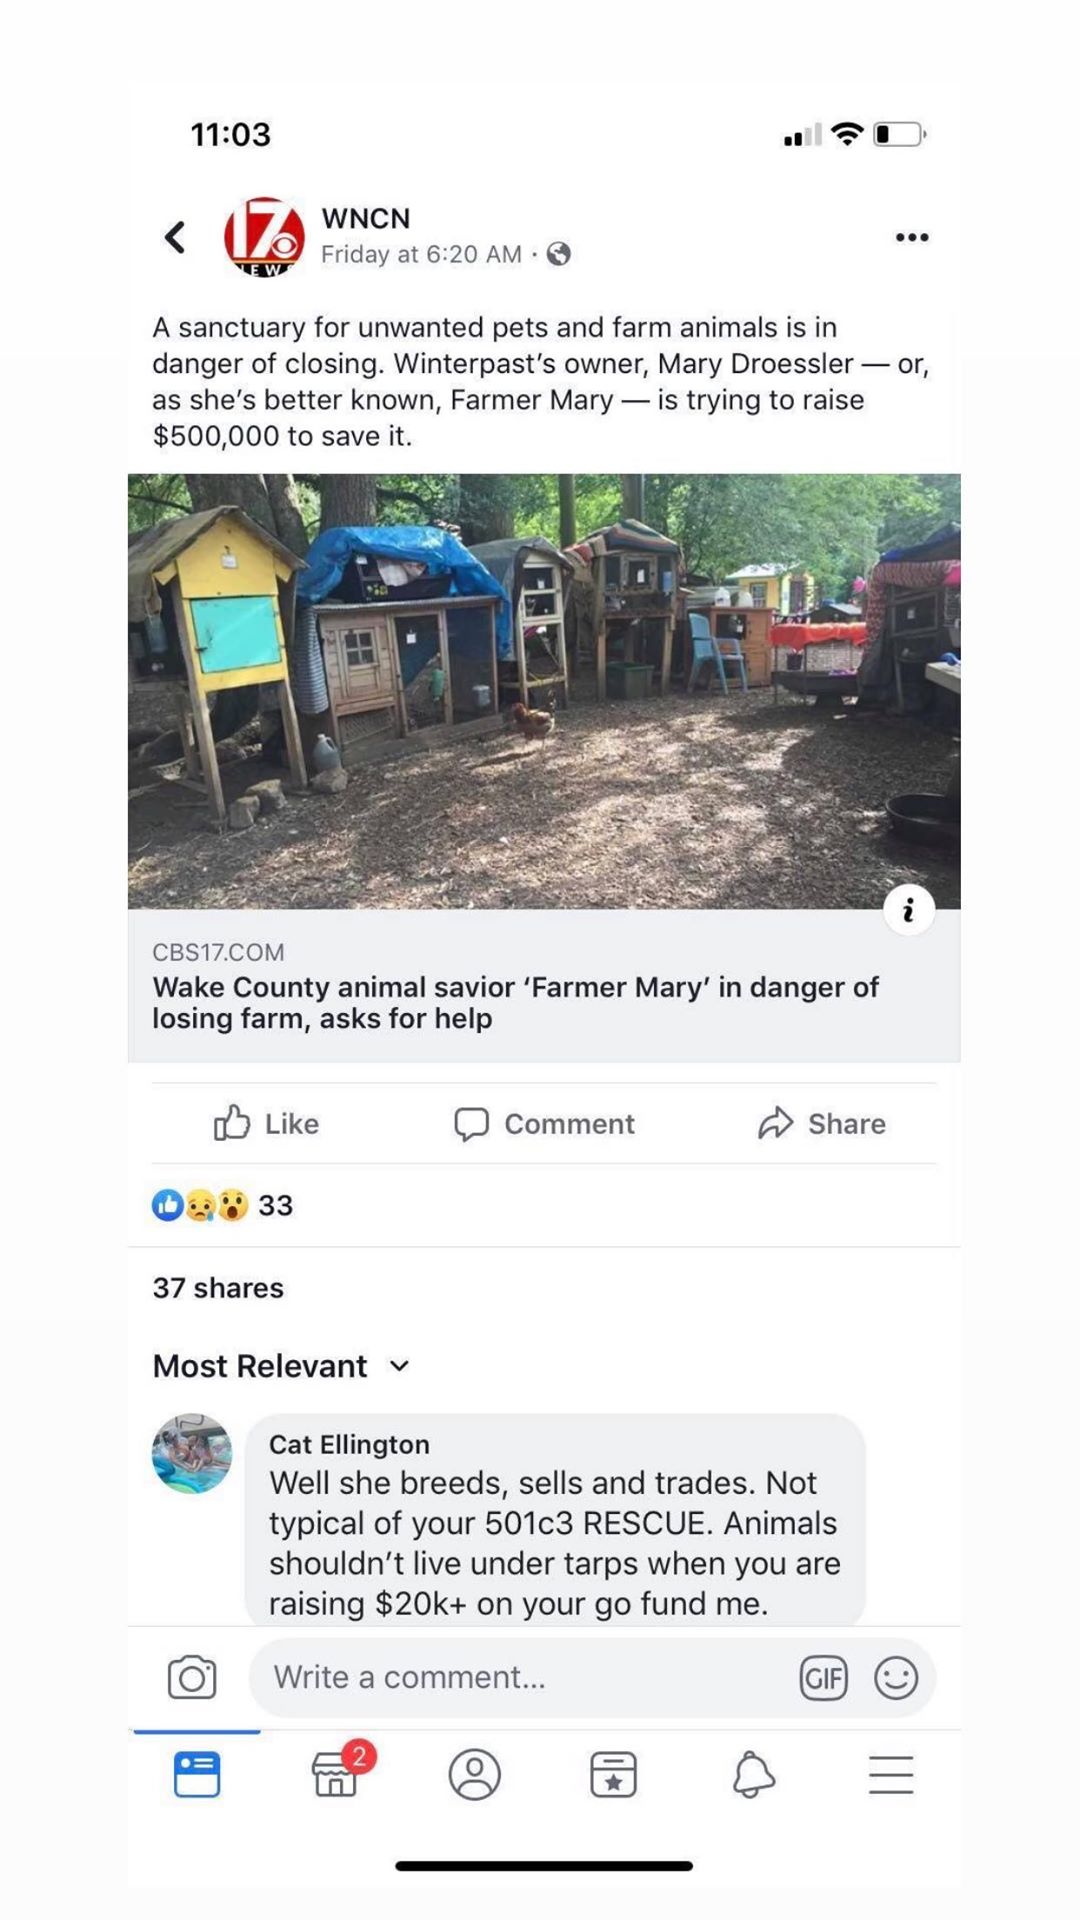This screenshot has height=1920, width=1080.
Task: Tap the back arrow
Action: point(175,237)
